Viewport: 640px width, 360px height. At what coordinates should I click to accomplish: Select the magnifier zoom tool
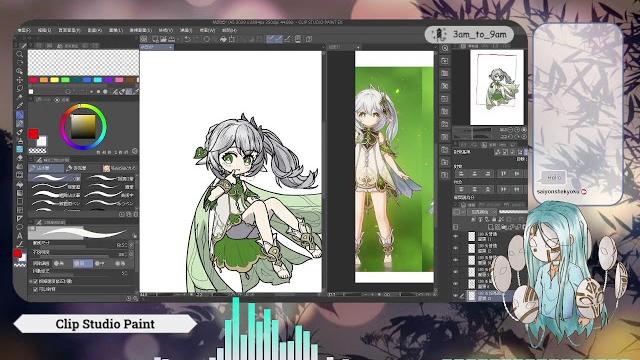tap(20, 54)
